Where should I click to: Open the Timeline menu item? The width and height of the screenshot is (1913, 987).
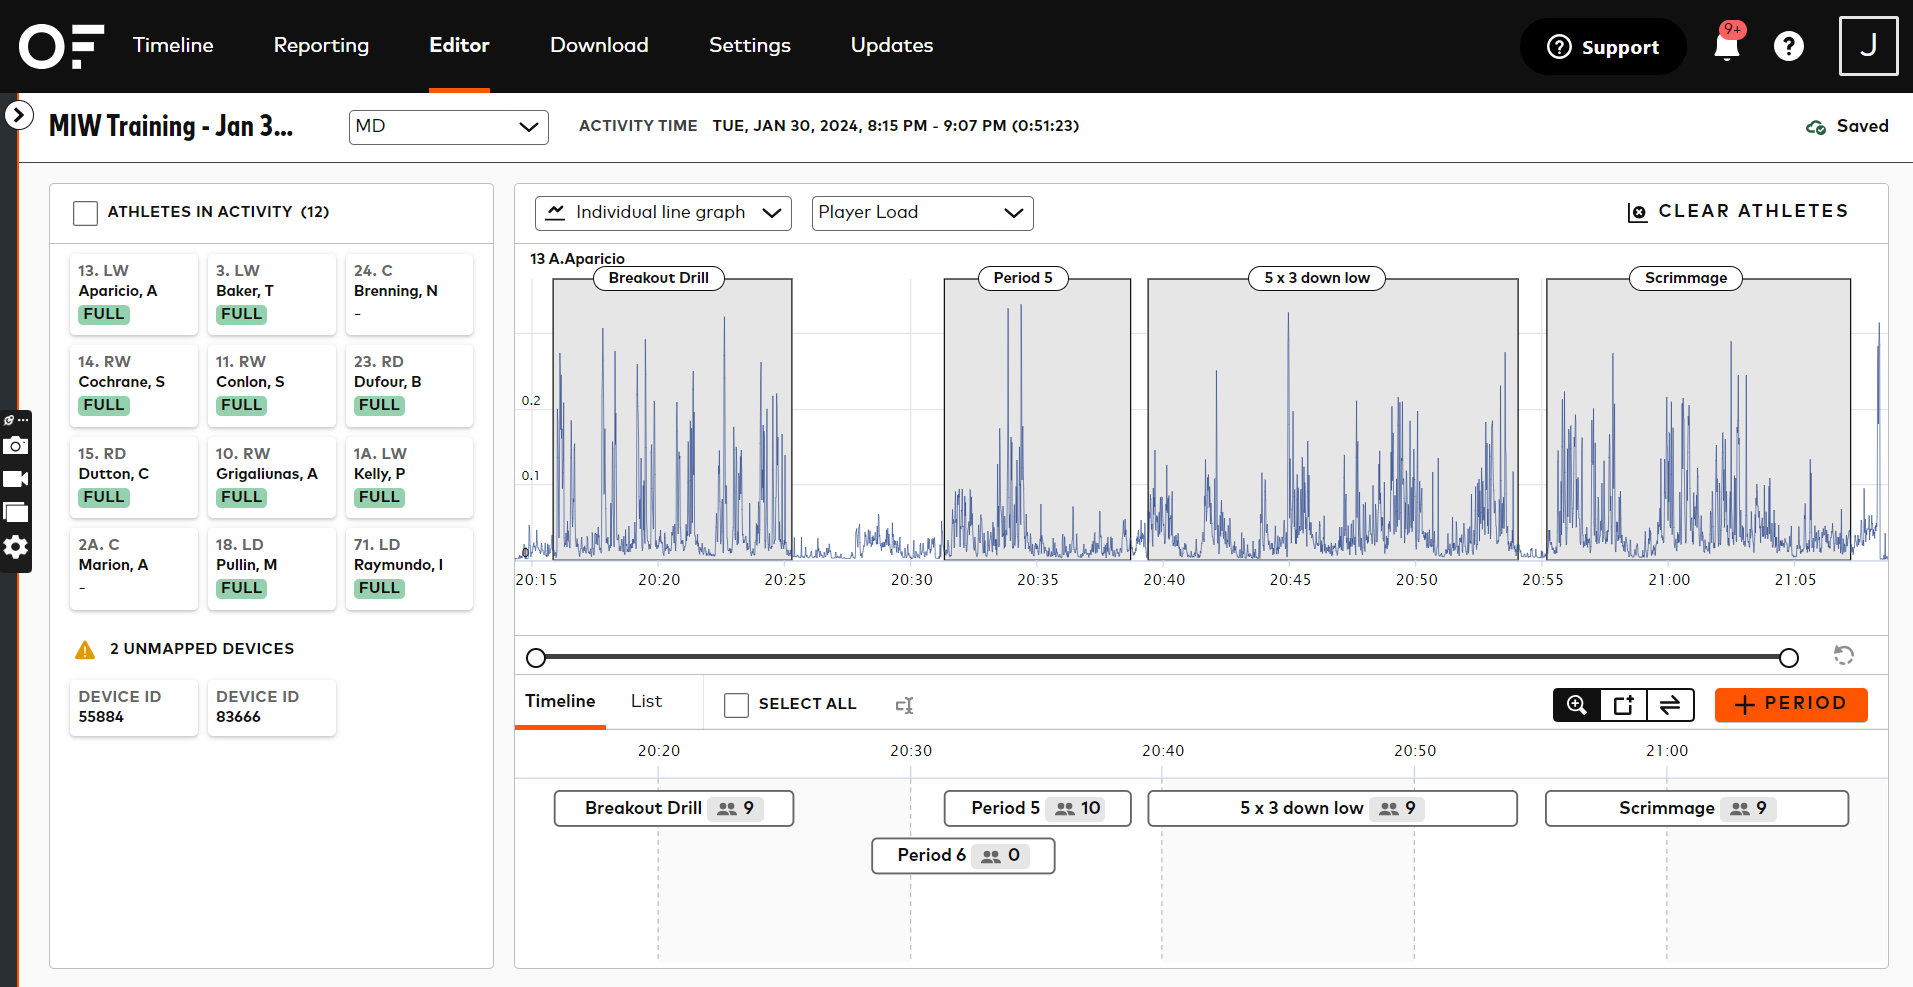tap(173, 45)
